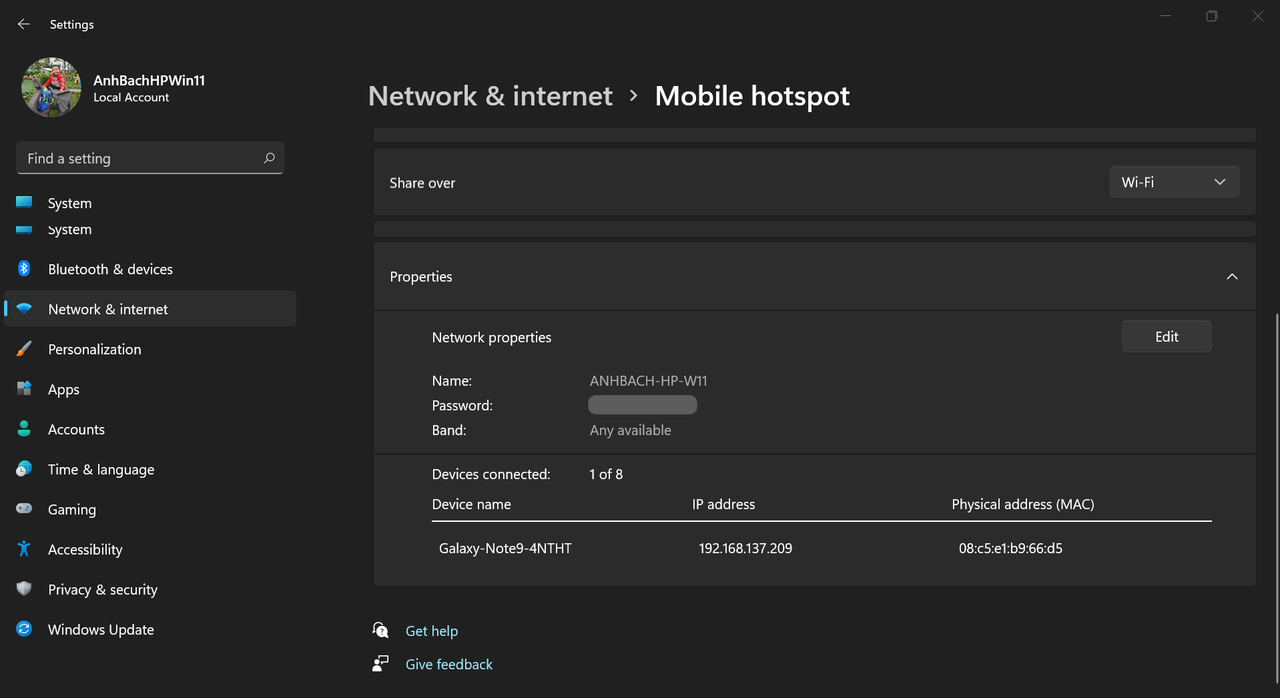Image resolution: width=1280 pixels, height=698 pixels.
Task: Click the Accessibility figure icon
Action: [x=24, y=549]
